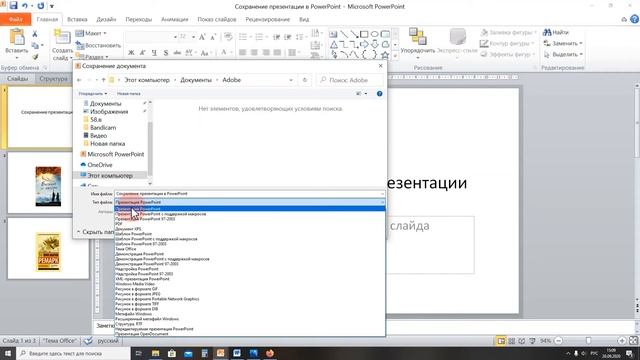This screenshot has width=640, height=360.
Task: Click the Format Painter brush icon
Action: (35, 57)
